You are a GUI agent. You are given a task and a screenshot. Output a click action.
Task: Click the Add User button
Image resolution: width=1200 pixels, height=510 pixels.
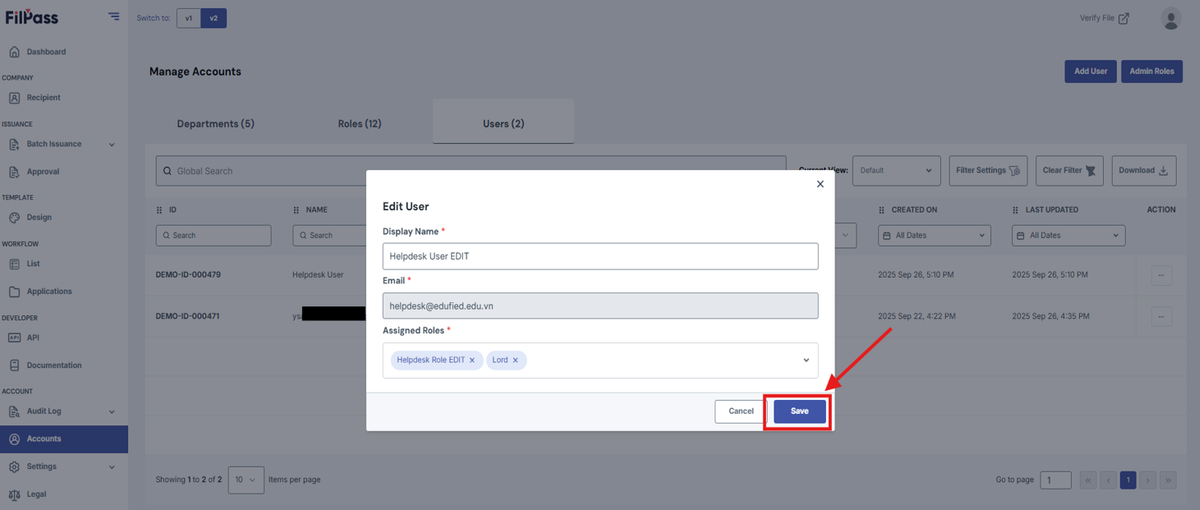1091,72
